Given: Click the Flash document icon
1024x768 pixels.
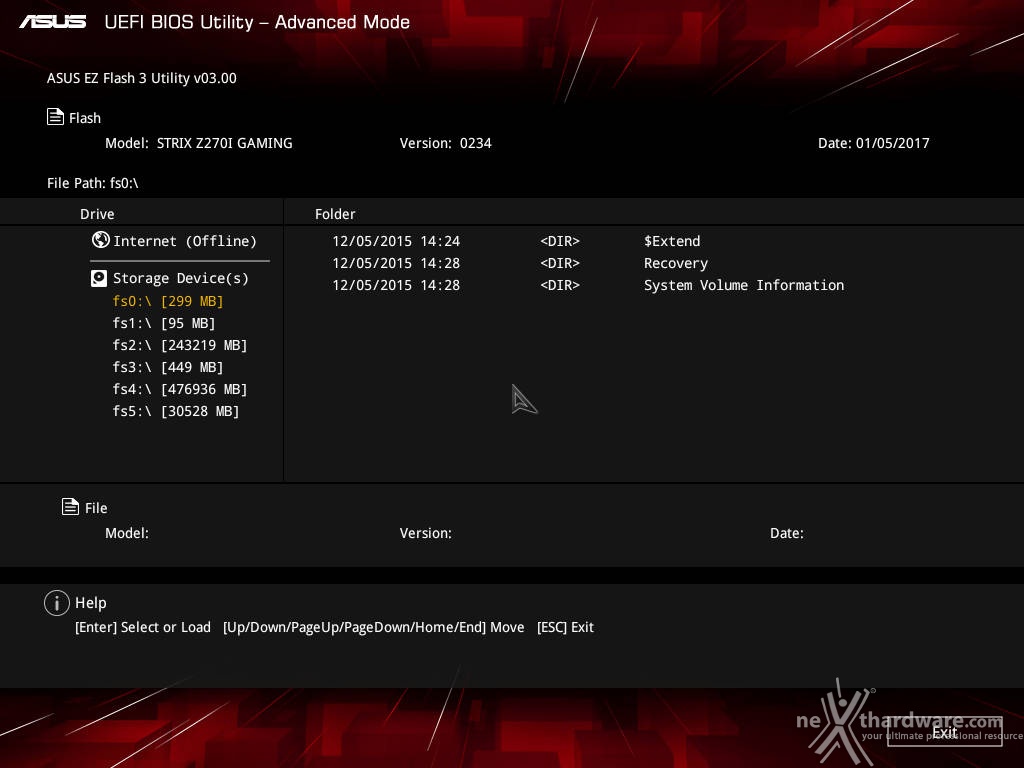Looking at the screenshot, I should [56, 117].
